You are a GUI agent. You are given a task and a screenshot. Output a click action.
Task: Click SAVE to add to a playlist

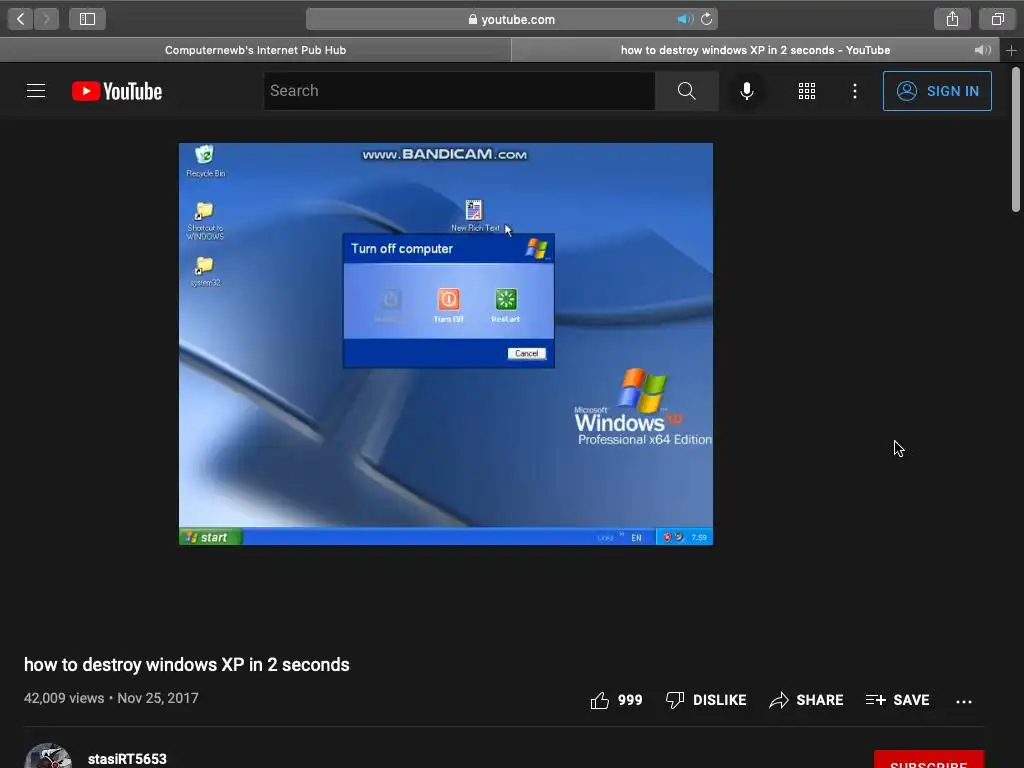tap(898, 700)
